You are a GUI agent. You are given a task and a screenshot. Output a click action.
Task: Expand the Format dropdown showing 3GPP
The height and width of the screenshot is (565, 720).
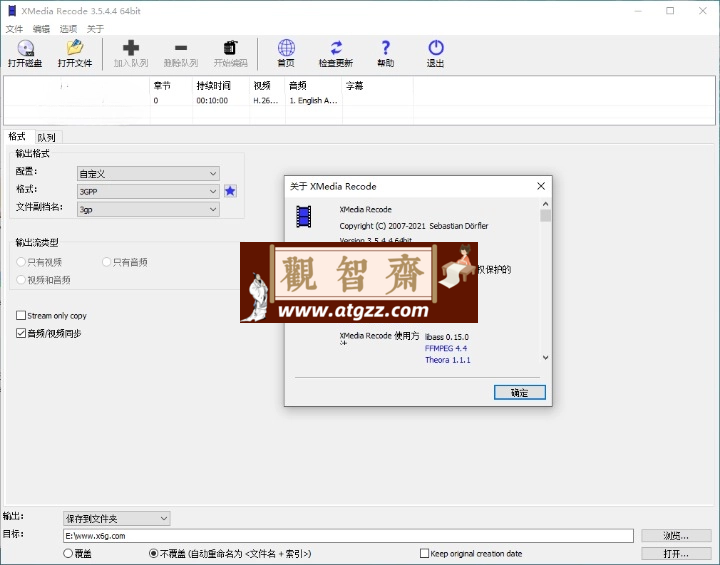click(148, 192)
